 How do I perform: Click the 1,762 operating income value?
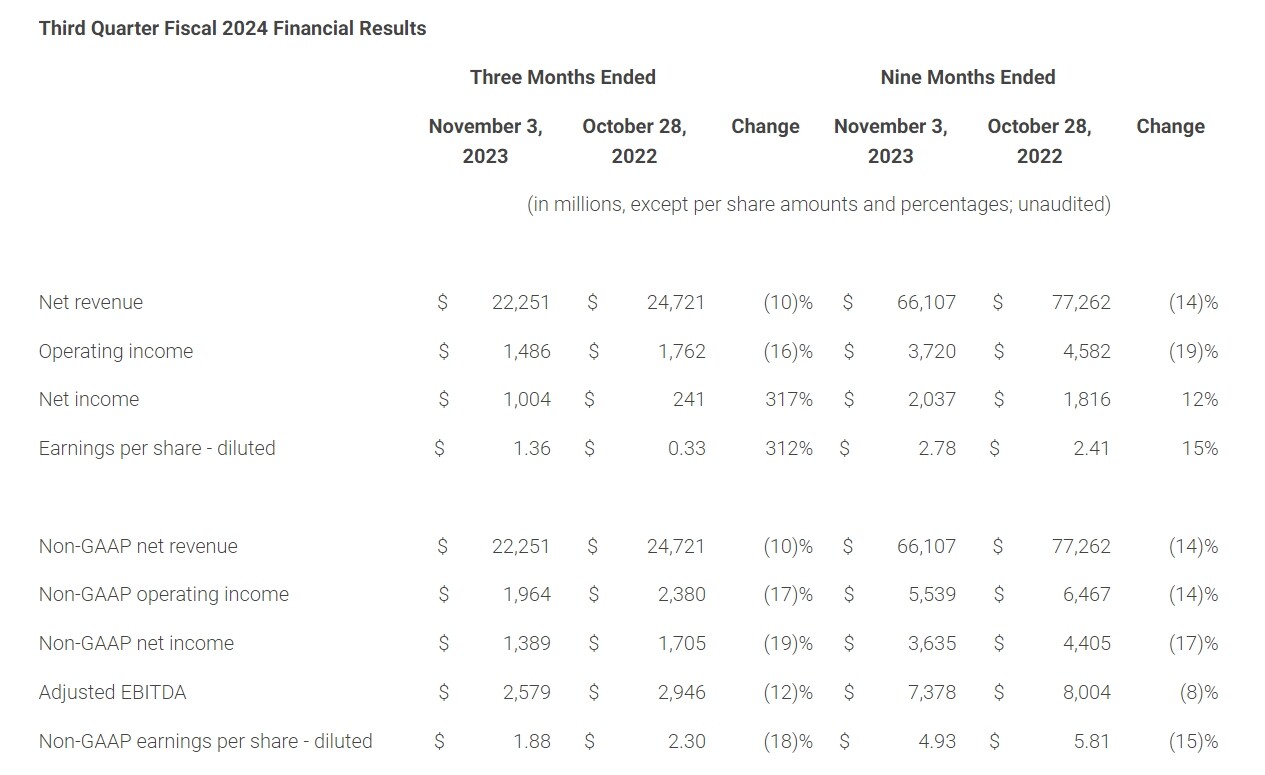[682, 351]
